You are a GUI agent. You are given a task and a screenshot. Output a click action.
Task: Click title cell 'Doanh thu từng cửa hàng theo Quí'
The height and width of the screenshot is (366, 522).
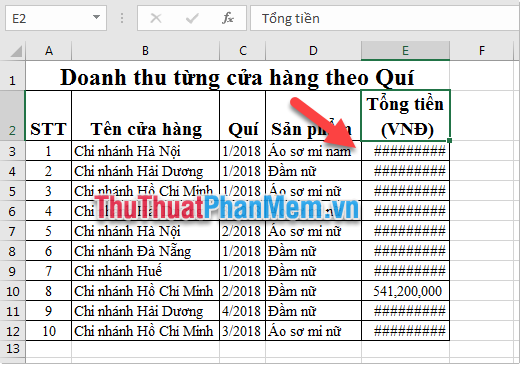click(x=237, y=77)
